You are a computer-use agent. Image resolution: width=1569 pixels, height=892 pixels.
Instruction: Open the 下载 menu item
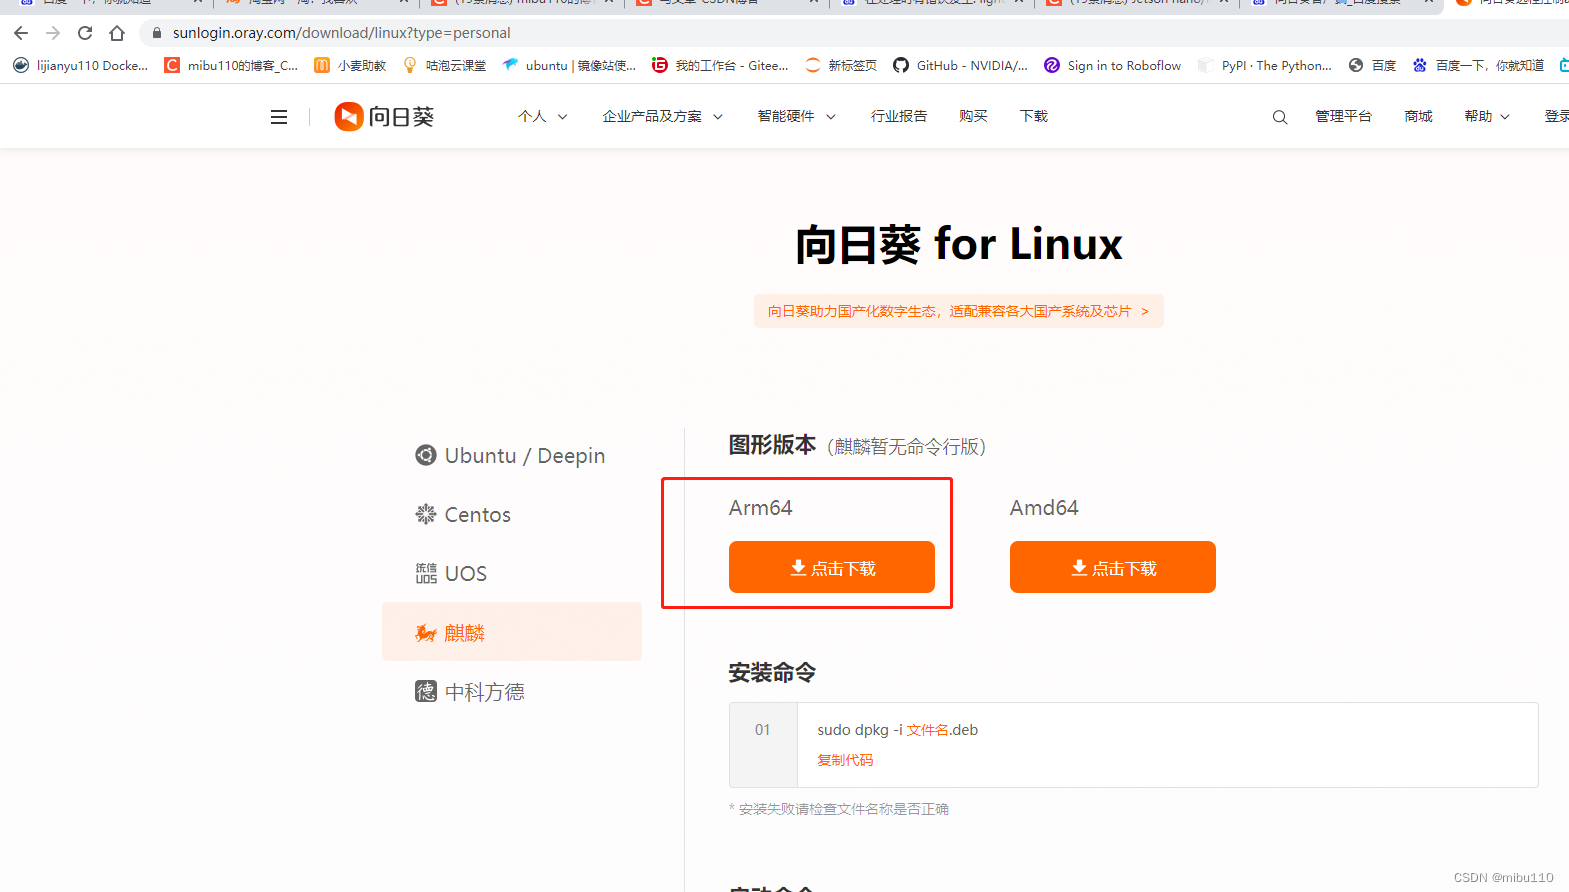(1034, 117)
